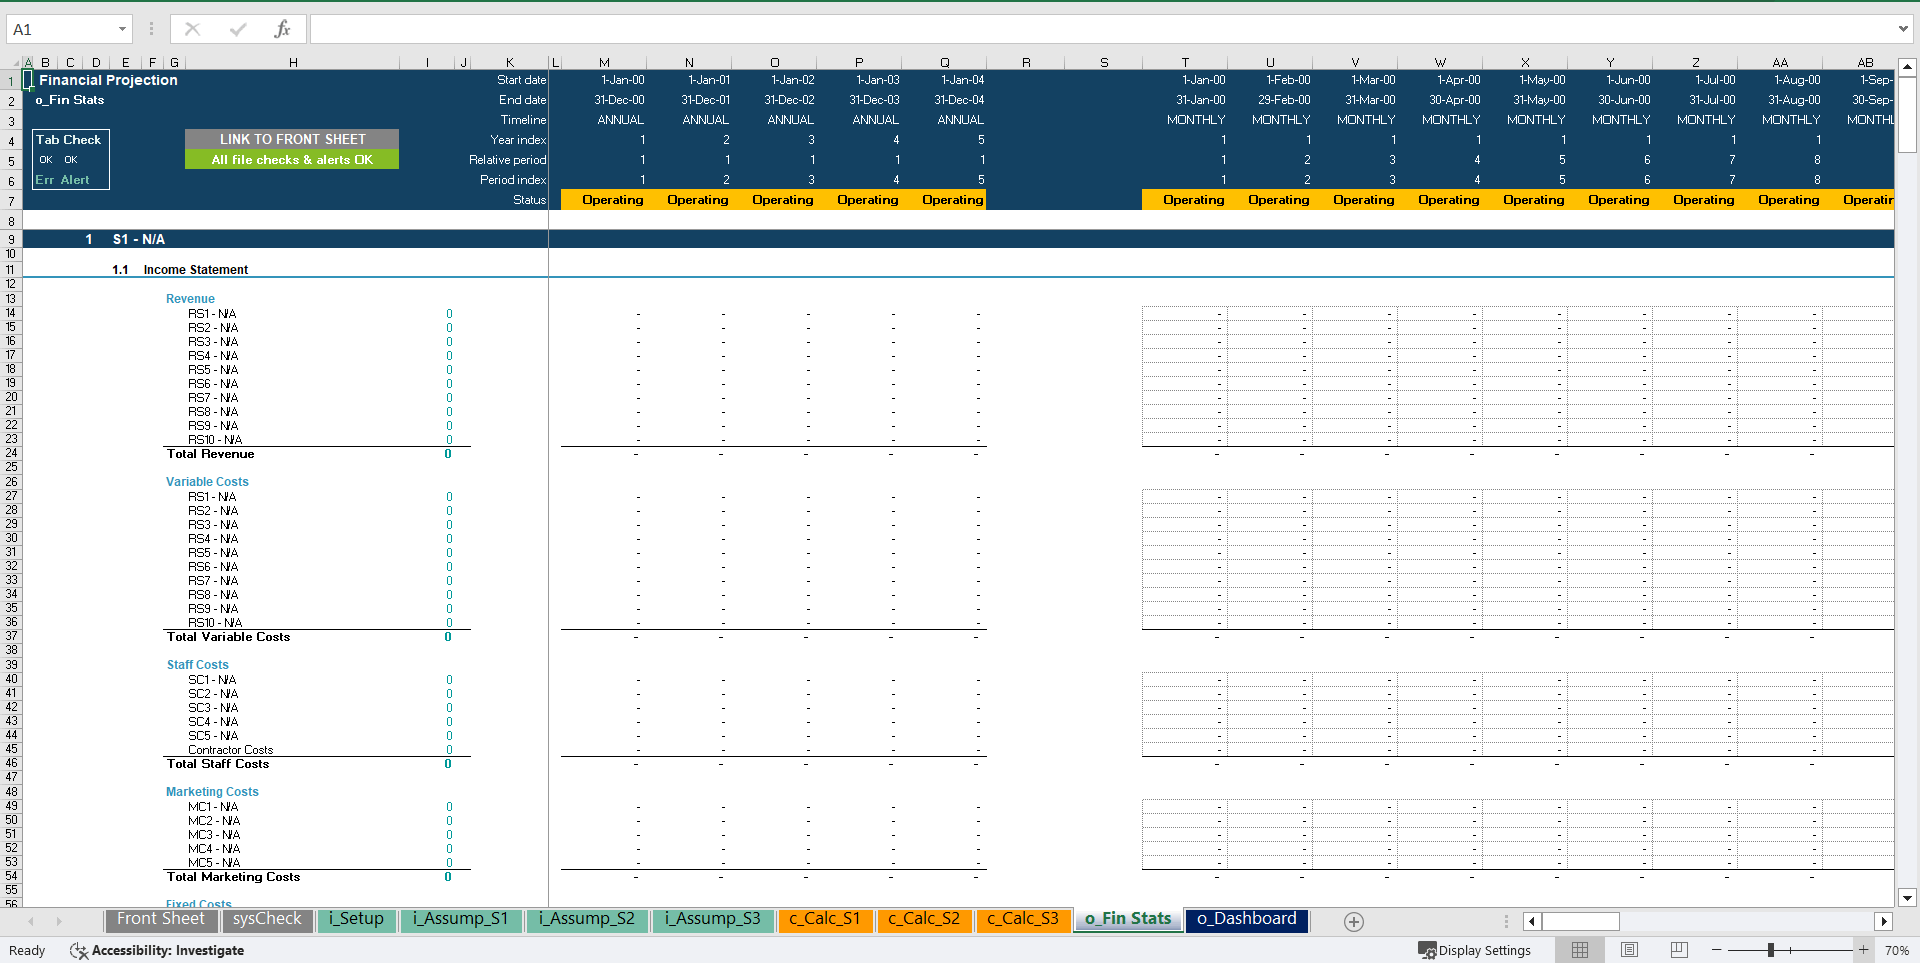This screenshot has width=1920, height=964.
Task: Click the LINK TO FRONT SHEET button
Action: (x=291, y=139)
